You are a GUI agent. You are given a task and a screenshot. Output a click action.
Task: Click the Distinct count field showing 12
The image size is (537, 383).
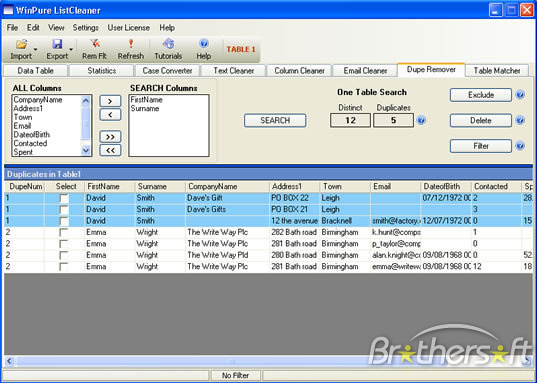coord(350,121)
